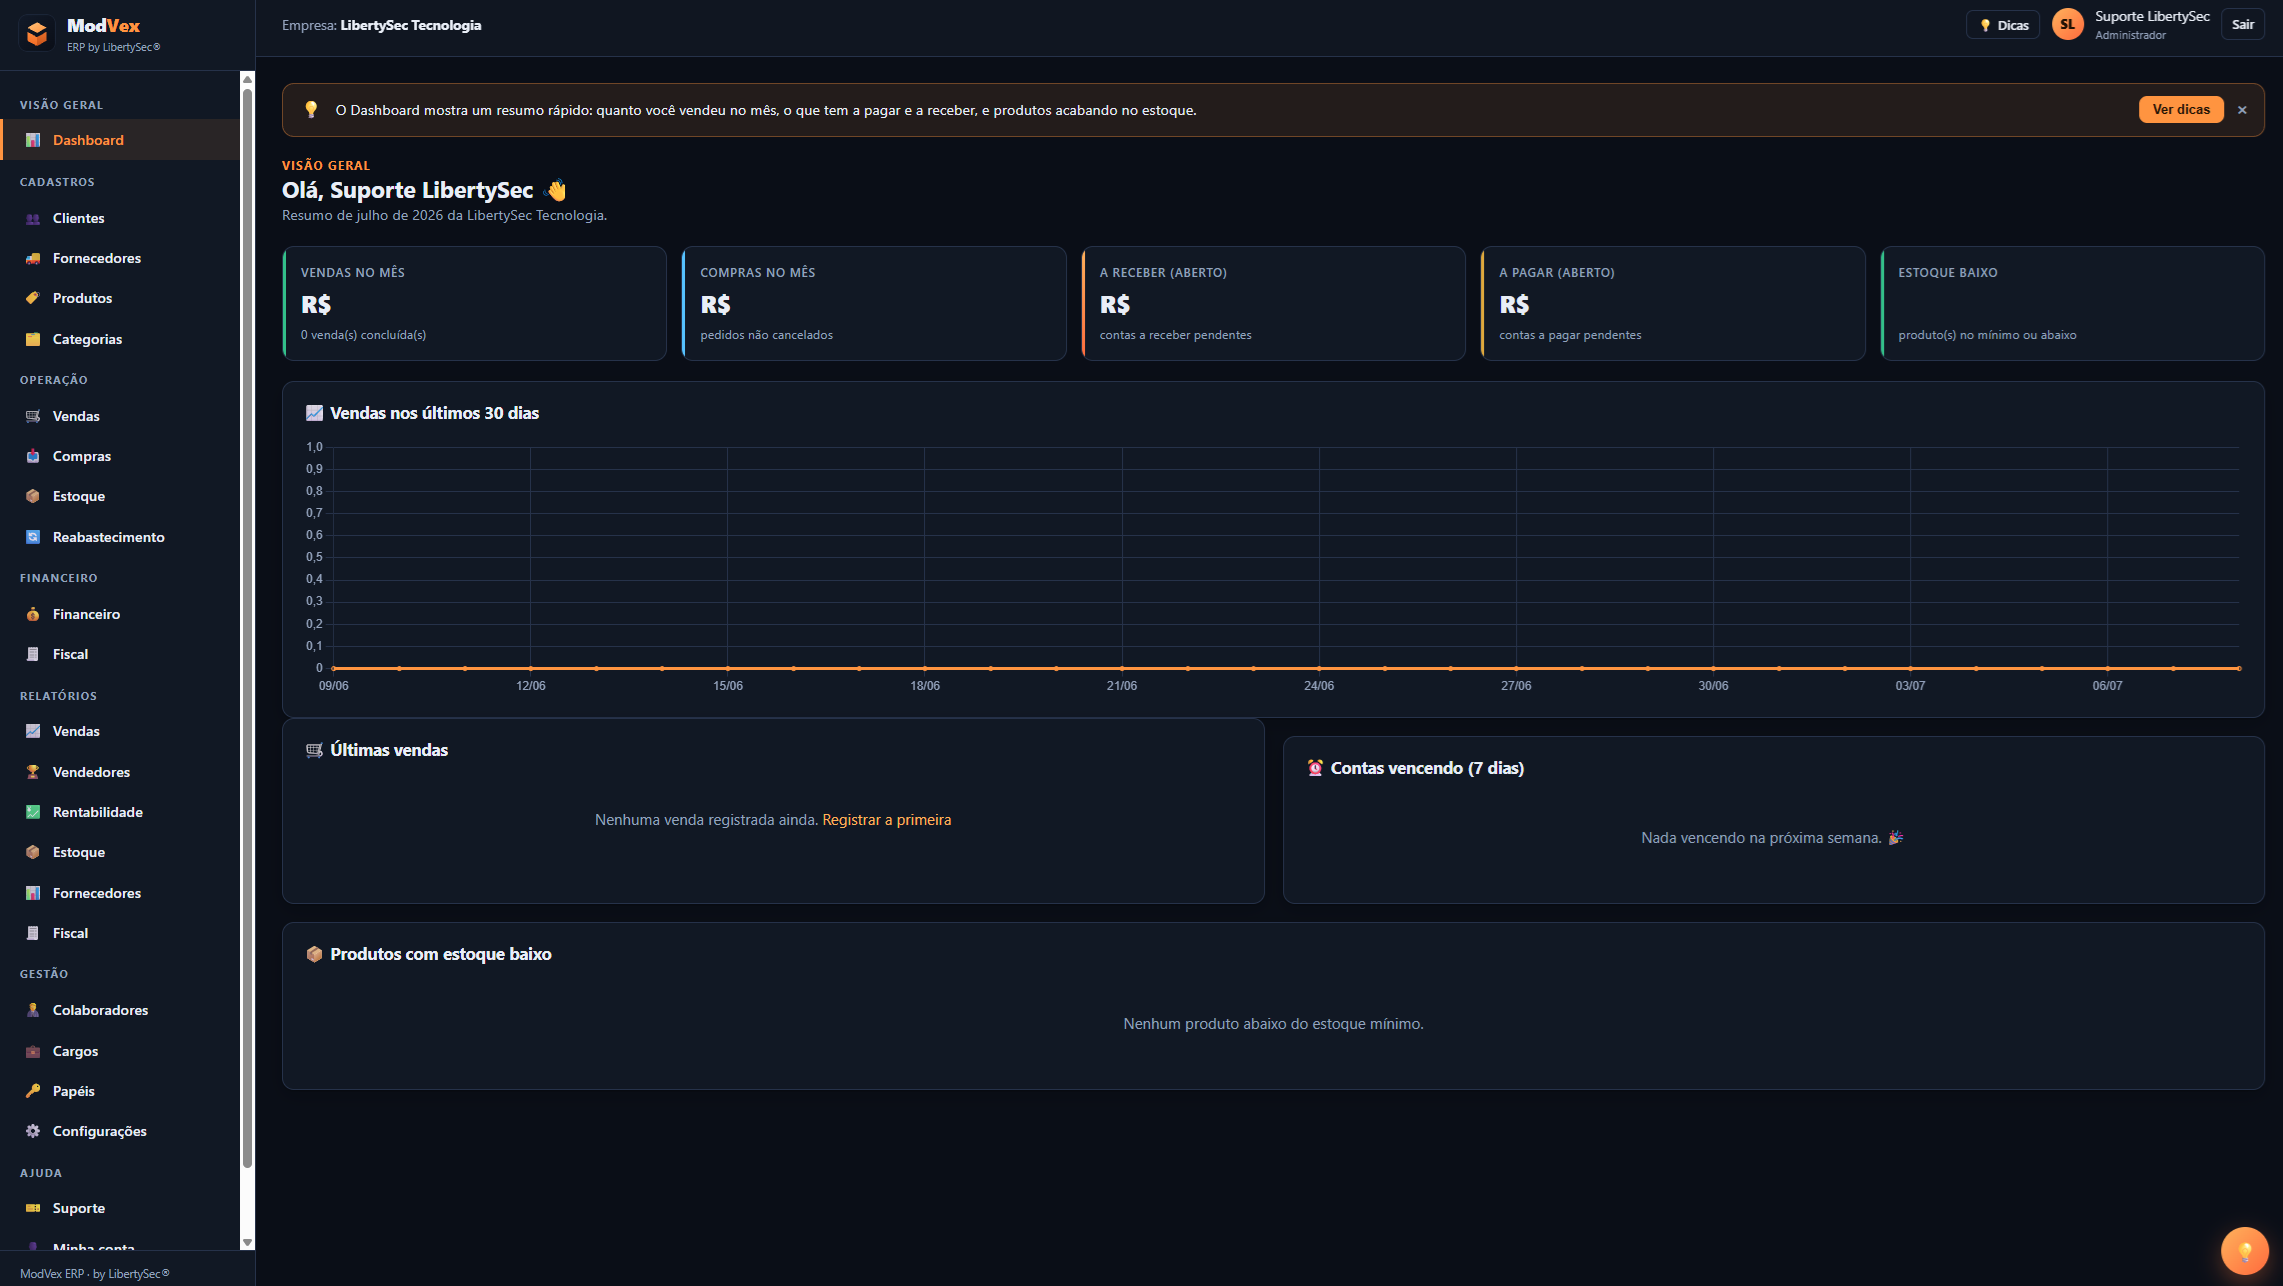Dismiss the dashboard tip banner
Screen dimensions: 2283x1286
[x=2242, y=110]
